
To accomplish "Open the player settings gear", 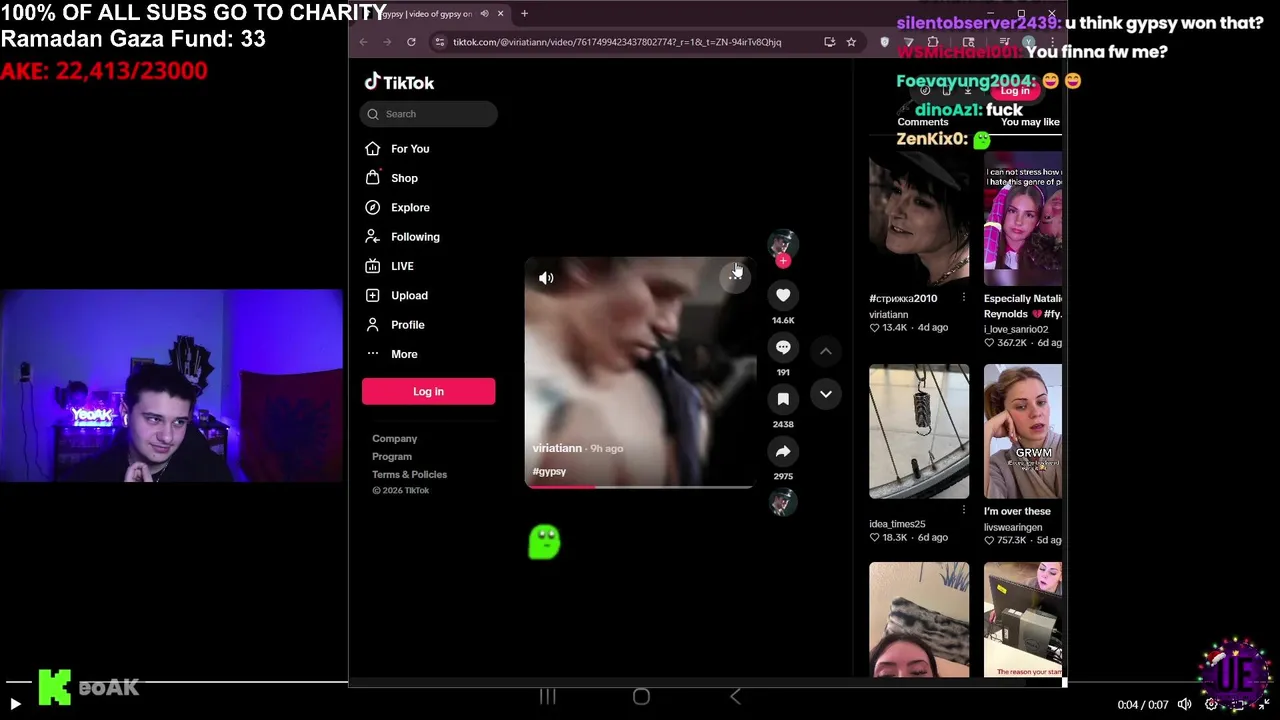I will [x=1211, y=704].
